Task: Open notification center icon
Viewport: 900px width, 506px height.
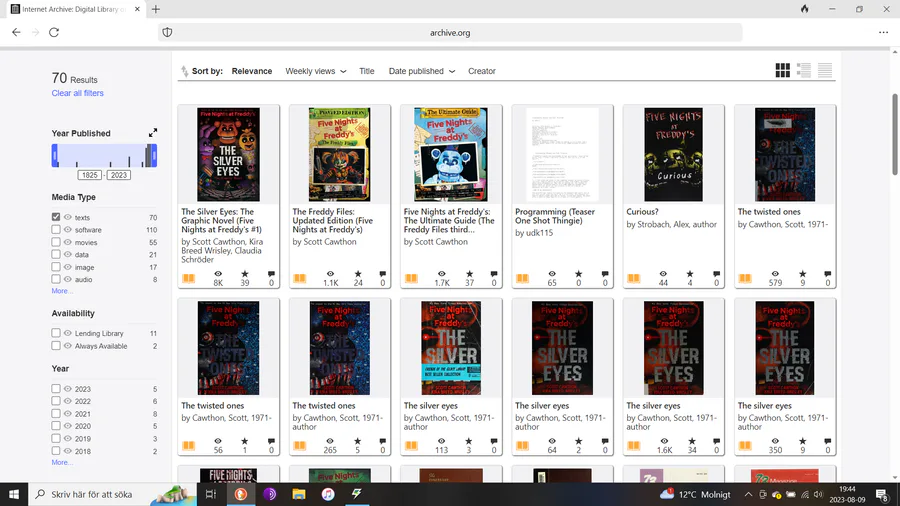Action: click(882, 494)
